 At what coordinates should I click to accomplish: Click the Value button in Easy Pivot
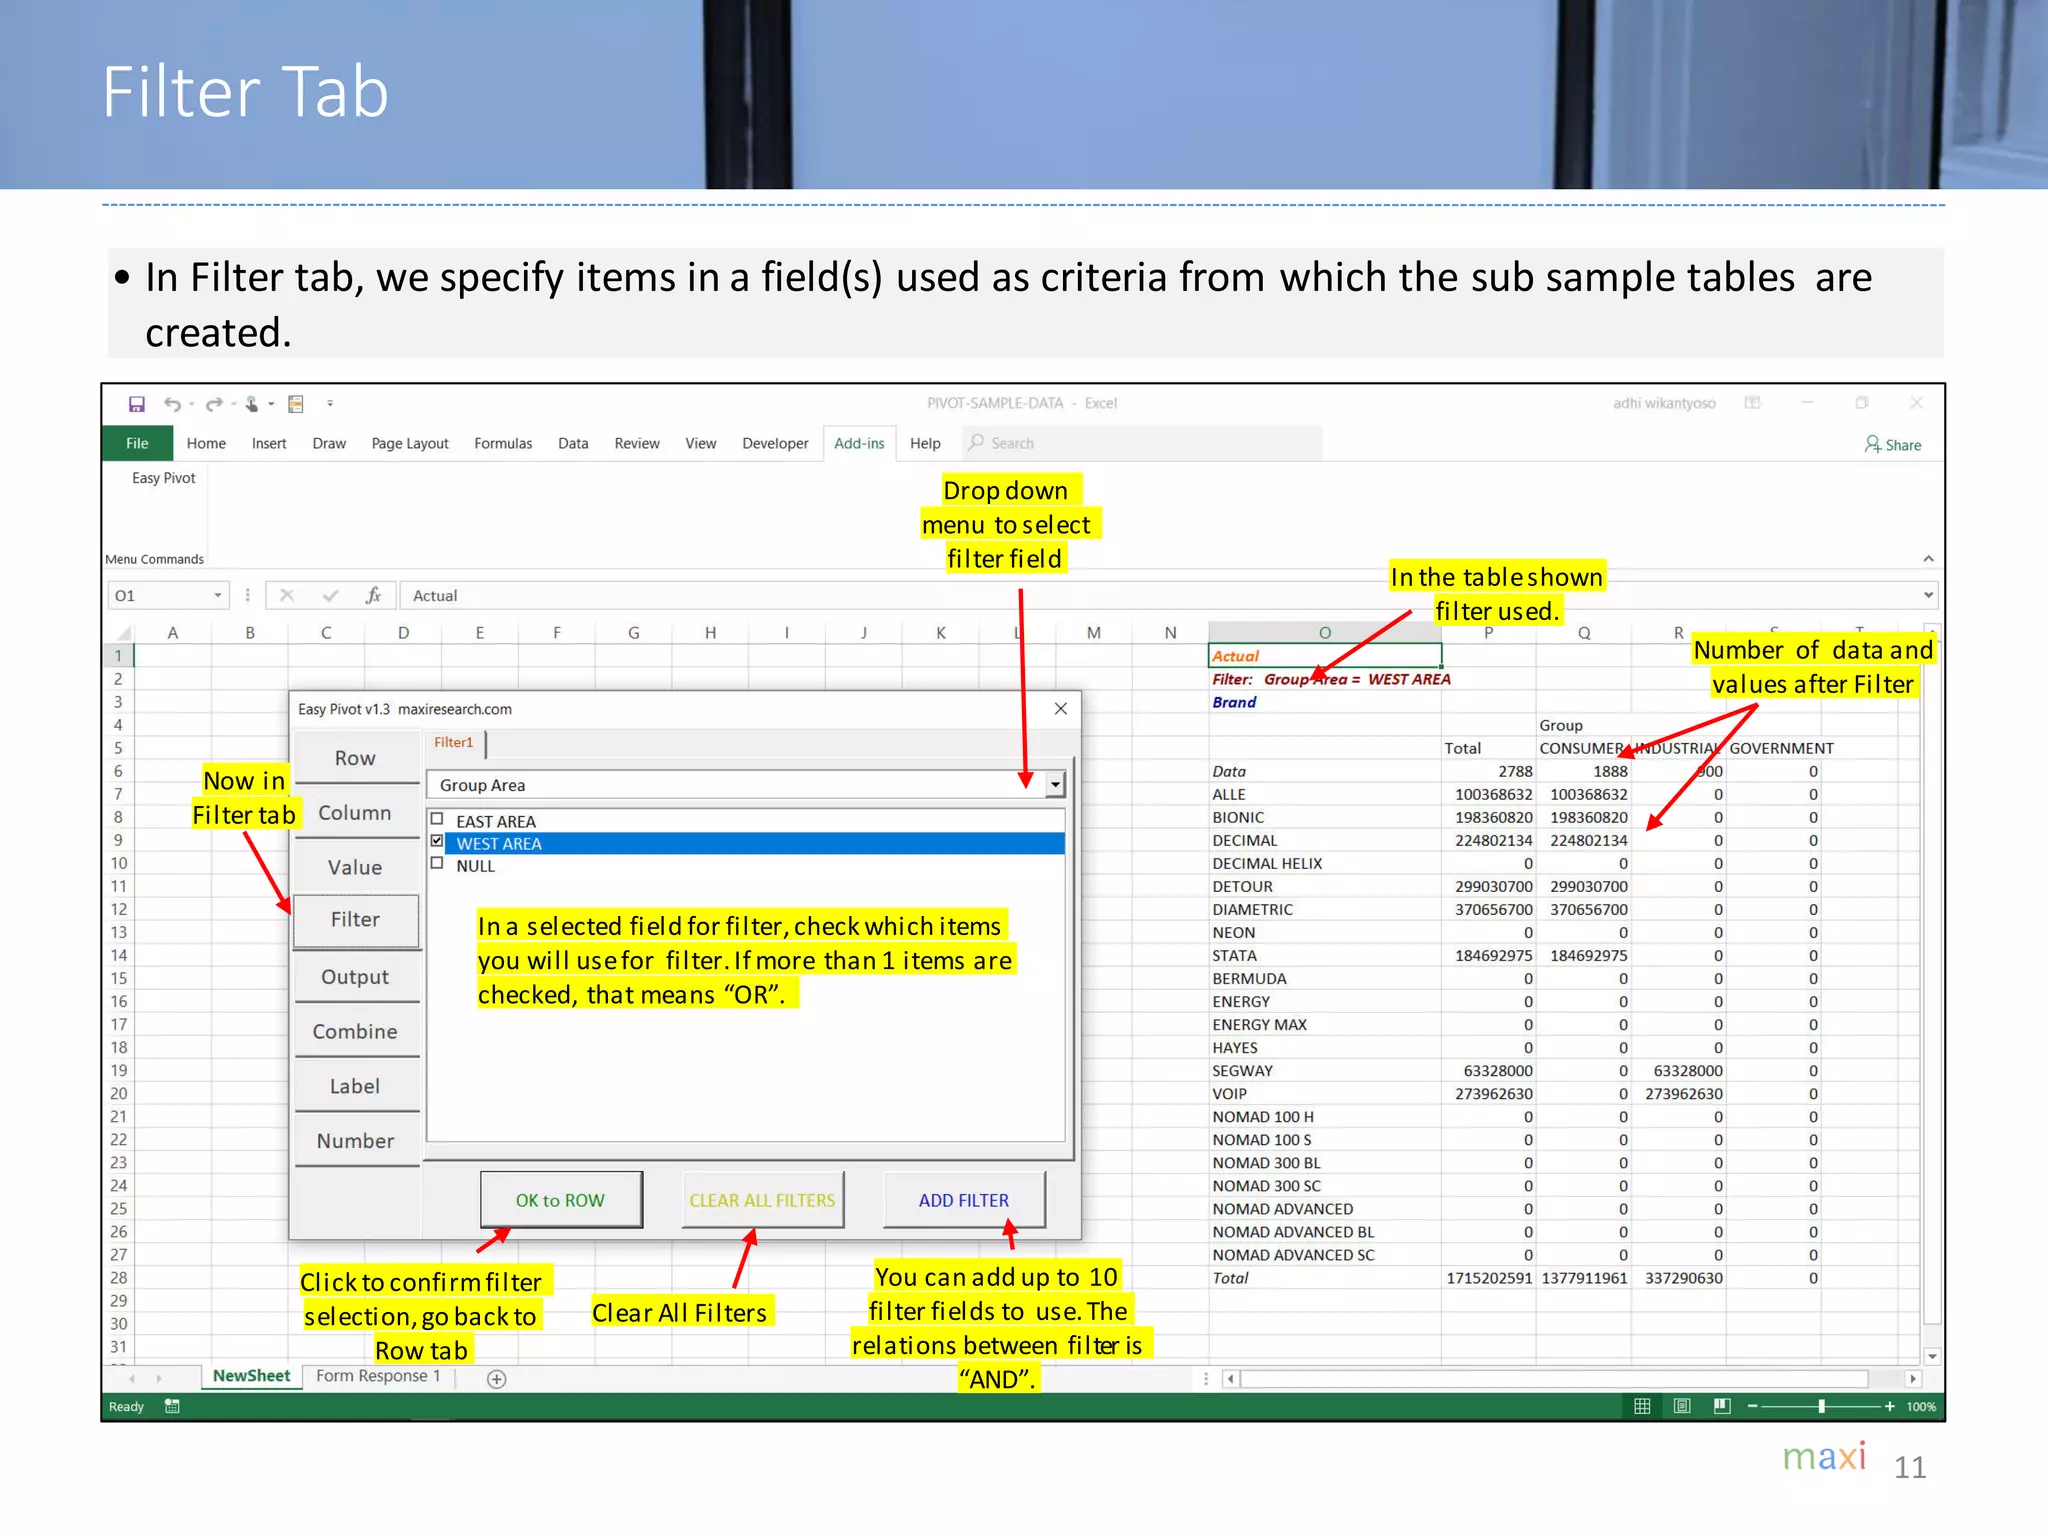click(x=355, y=868)
